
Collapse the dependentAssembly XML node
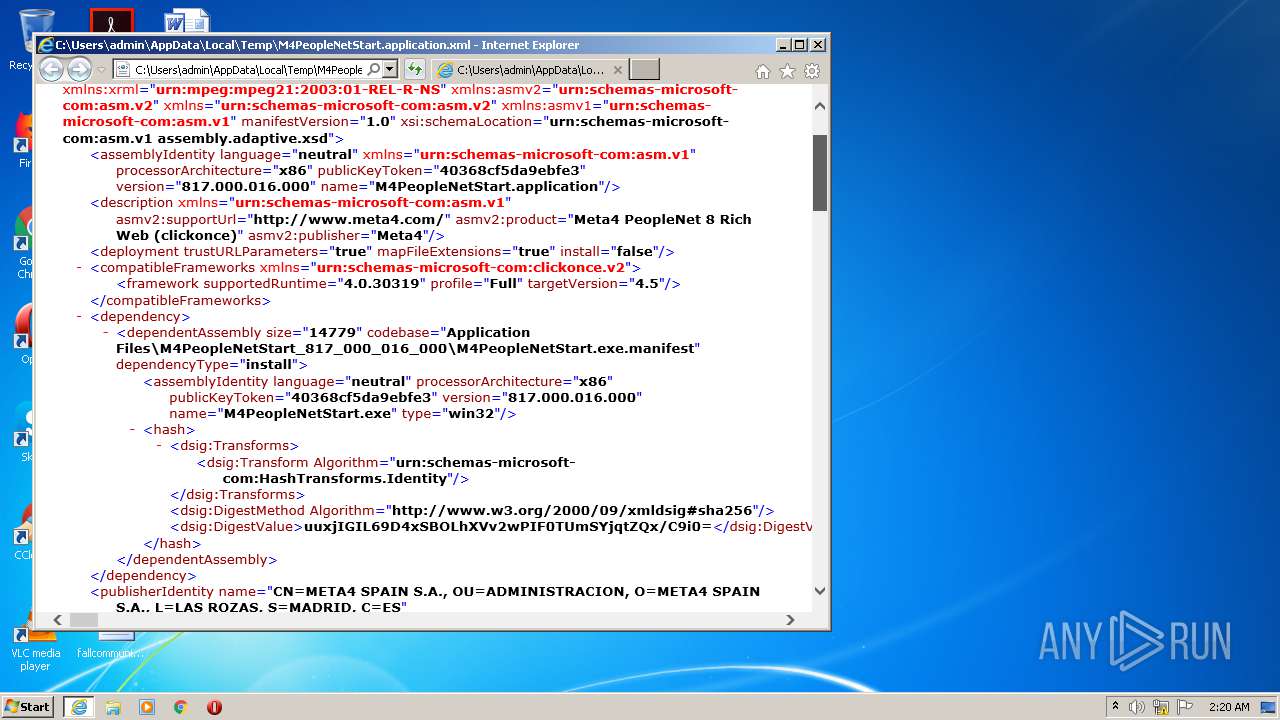(106, 333)
